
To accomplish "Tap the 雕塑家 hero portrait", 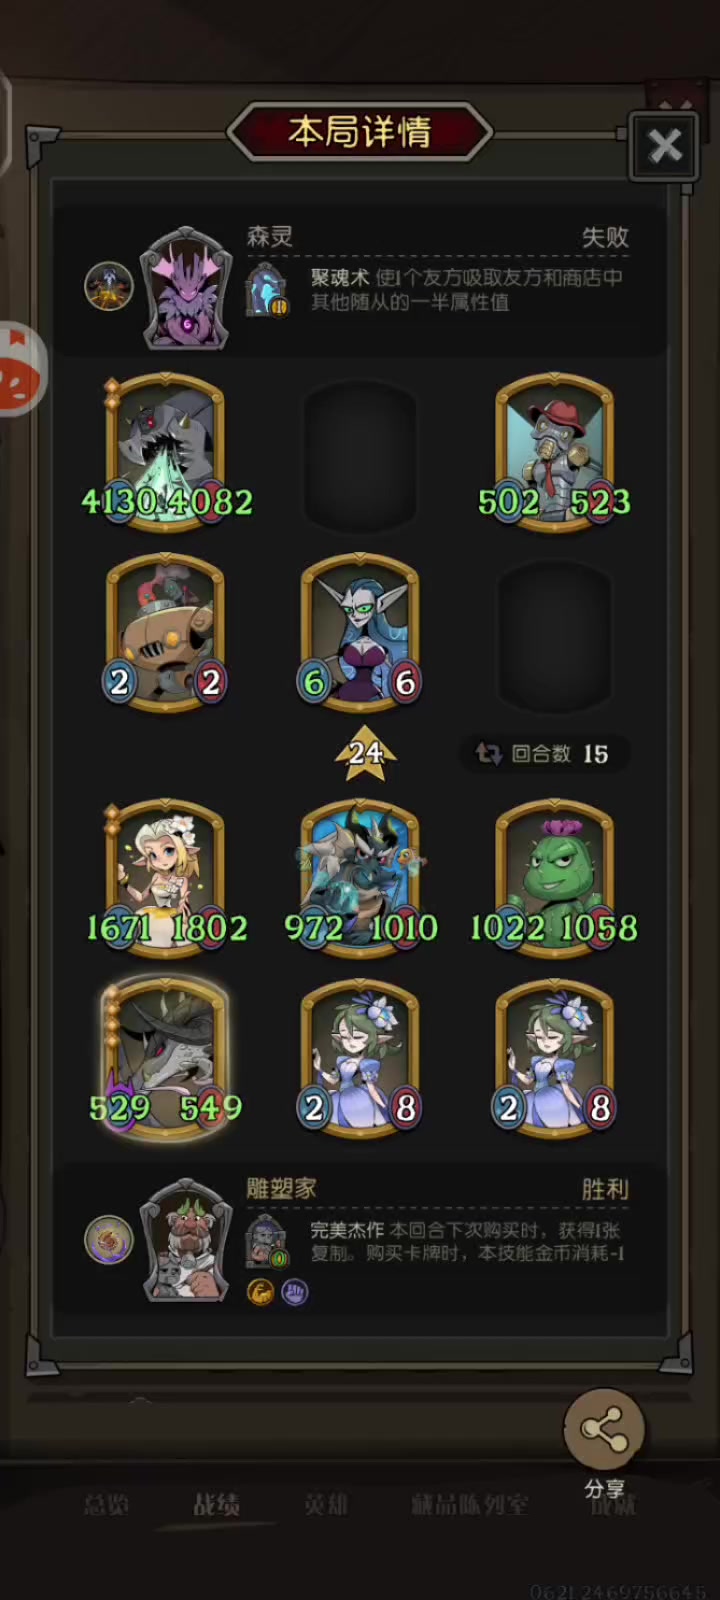I will point(186,1240).
